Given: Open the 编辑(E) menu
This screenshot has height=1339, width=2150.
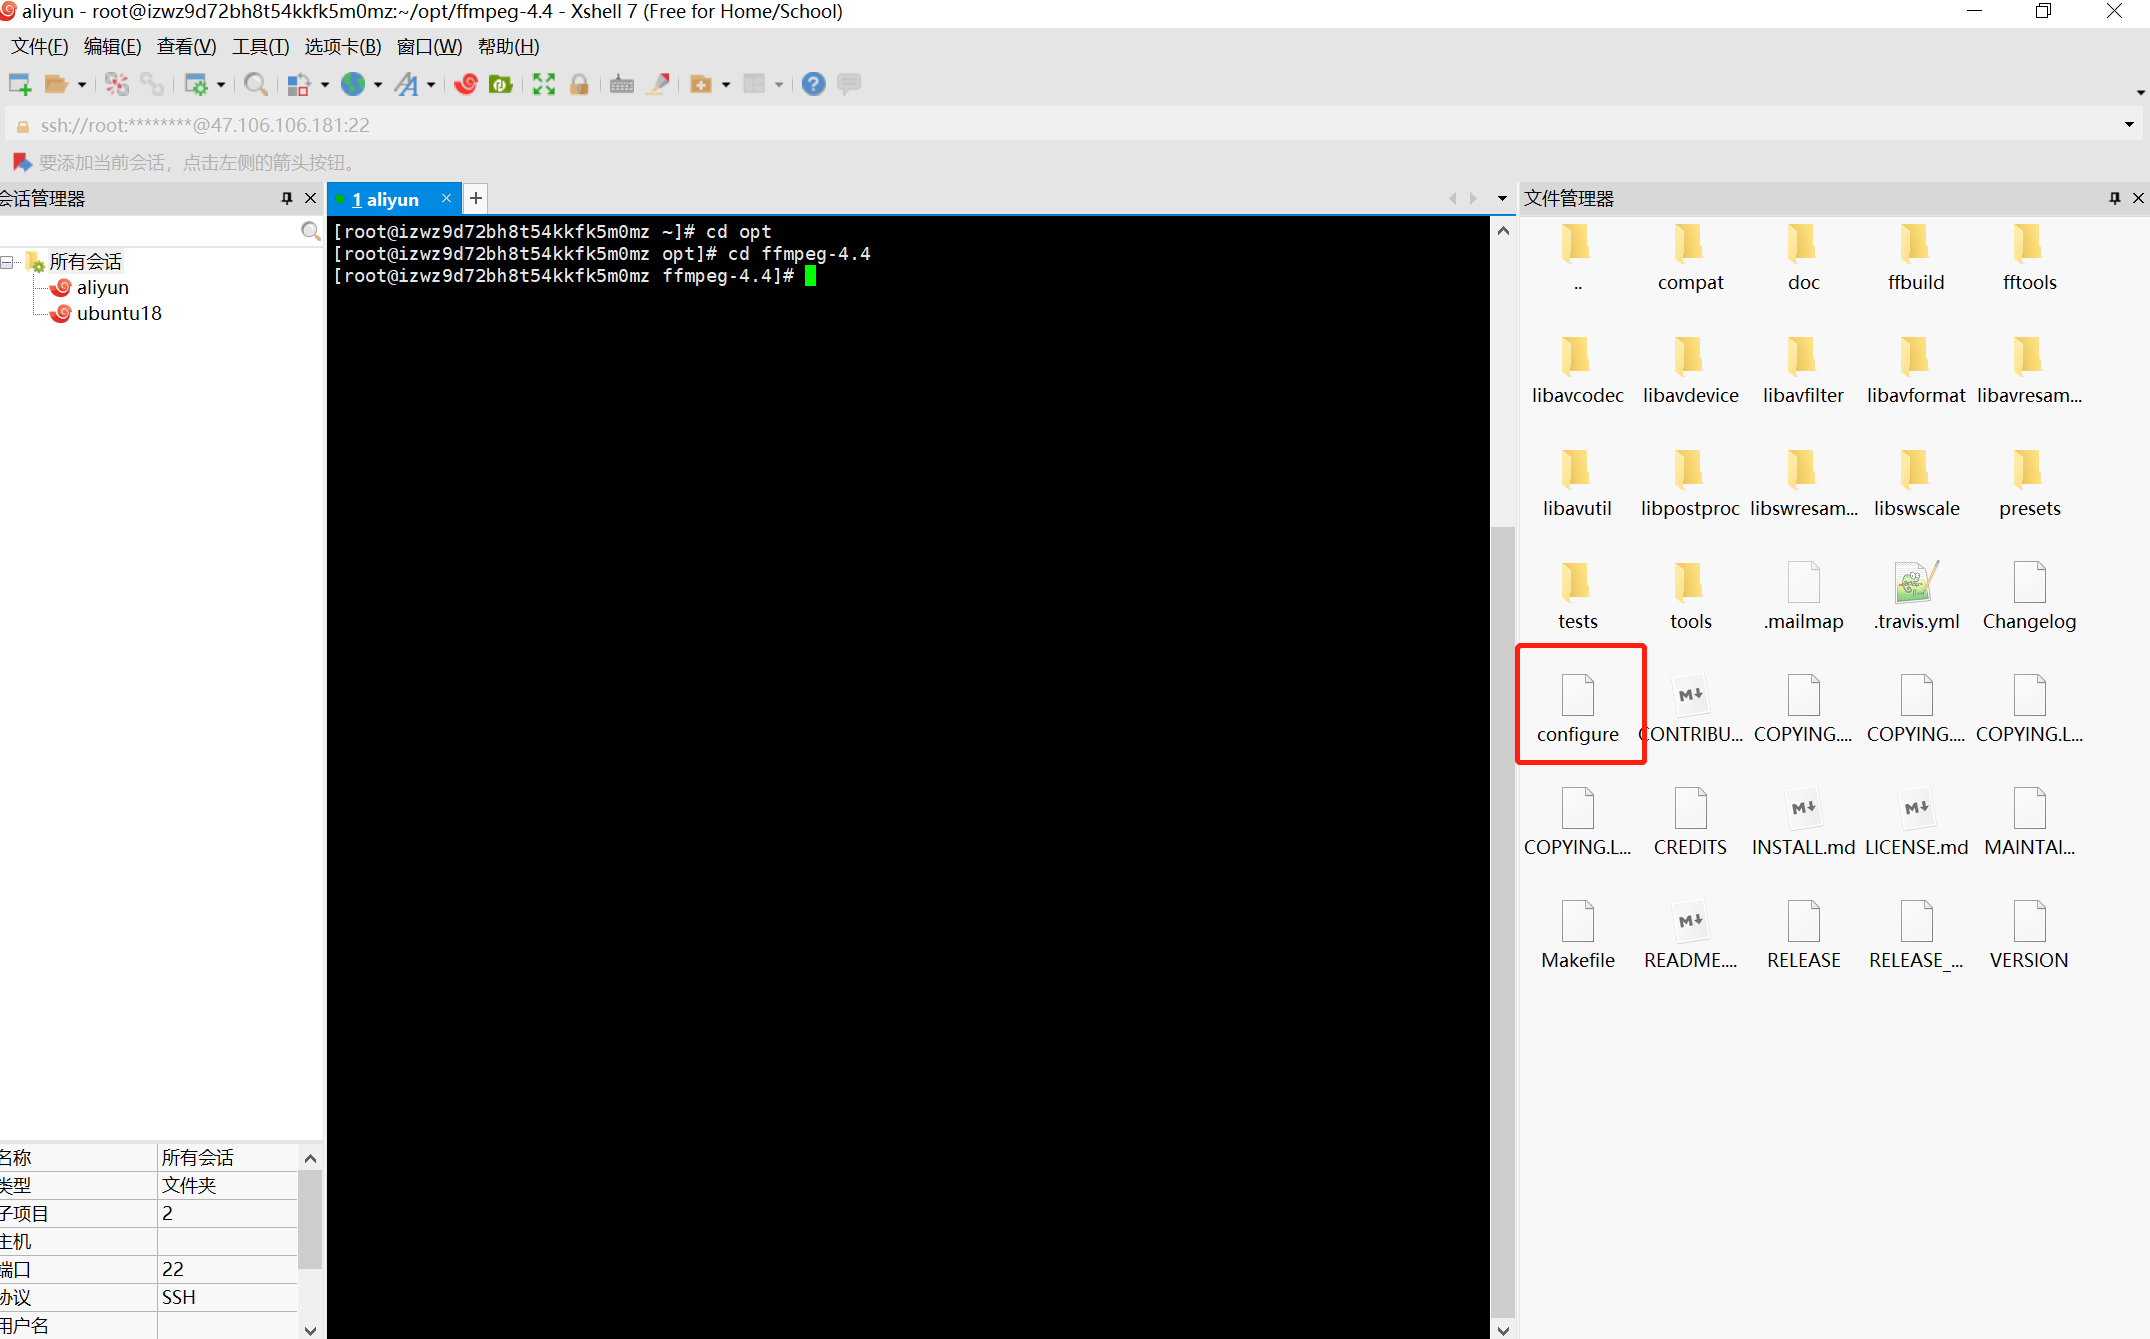Looking at the screenshot, I should point(113,47).
